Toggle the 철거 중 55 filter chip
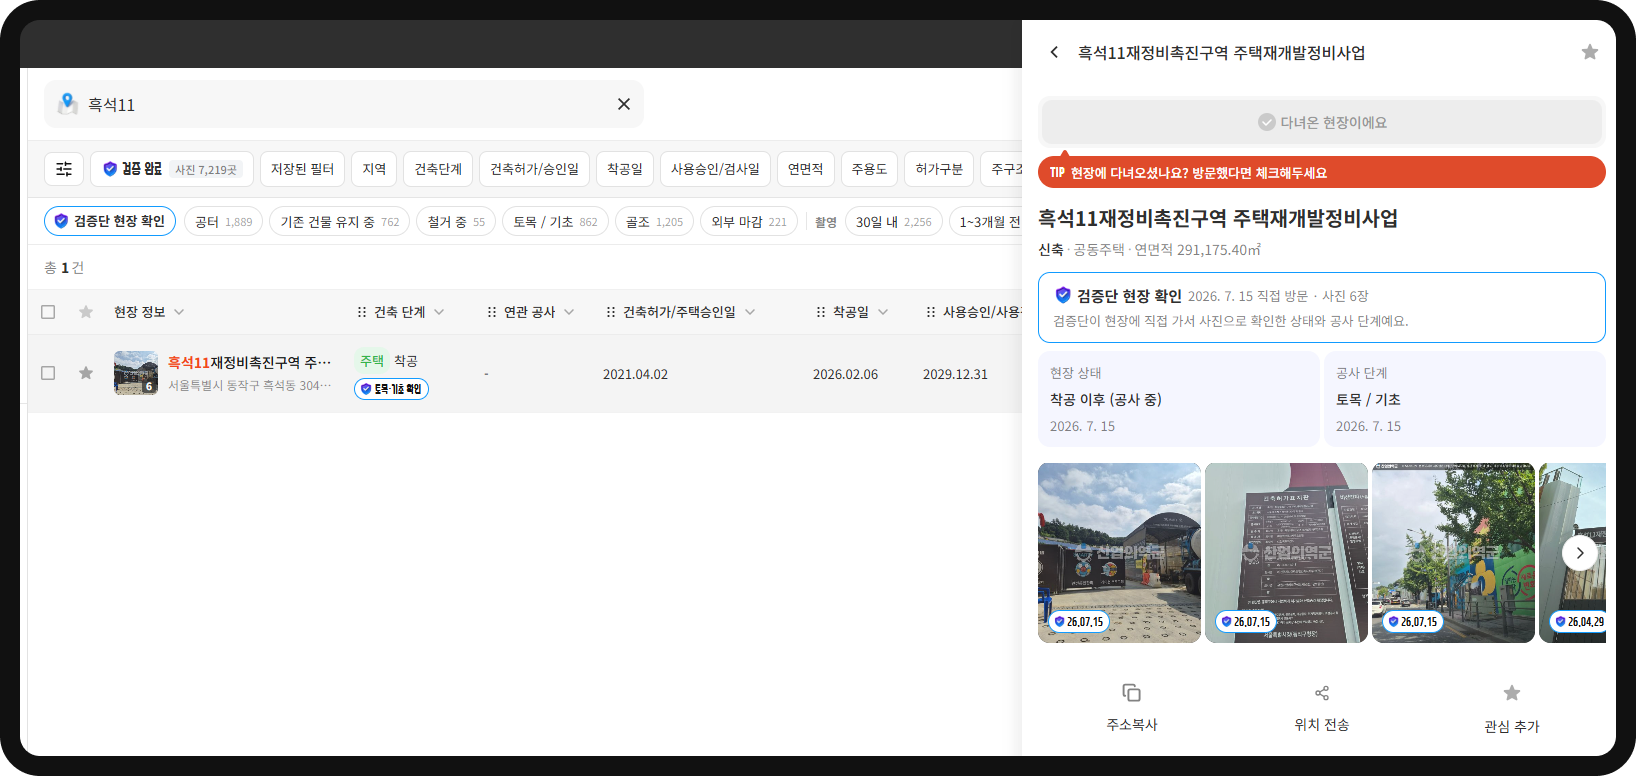The image size is (1636, 776). (456, 221)
